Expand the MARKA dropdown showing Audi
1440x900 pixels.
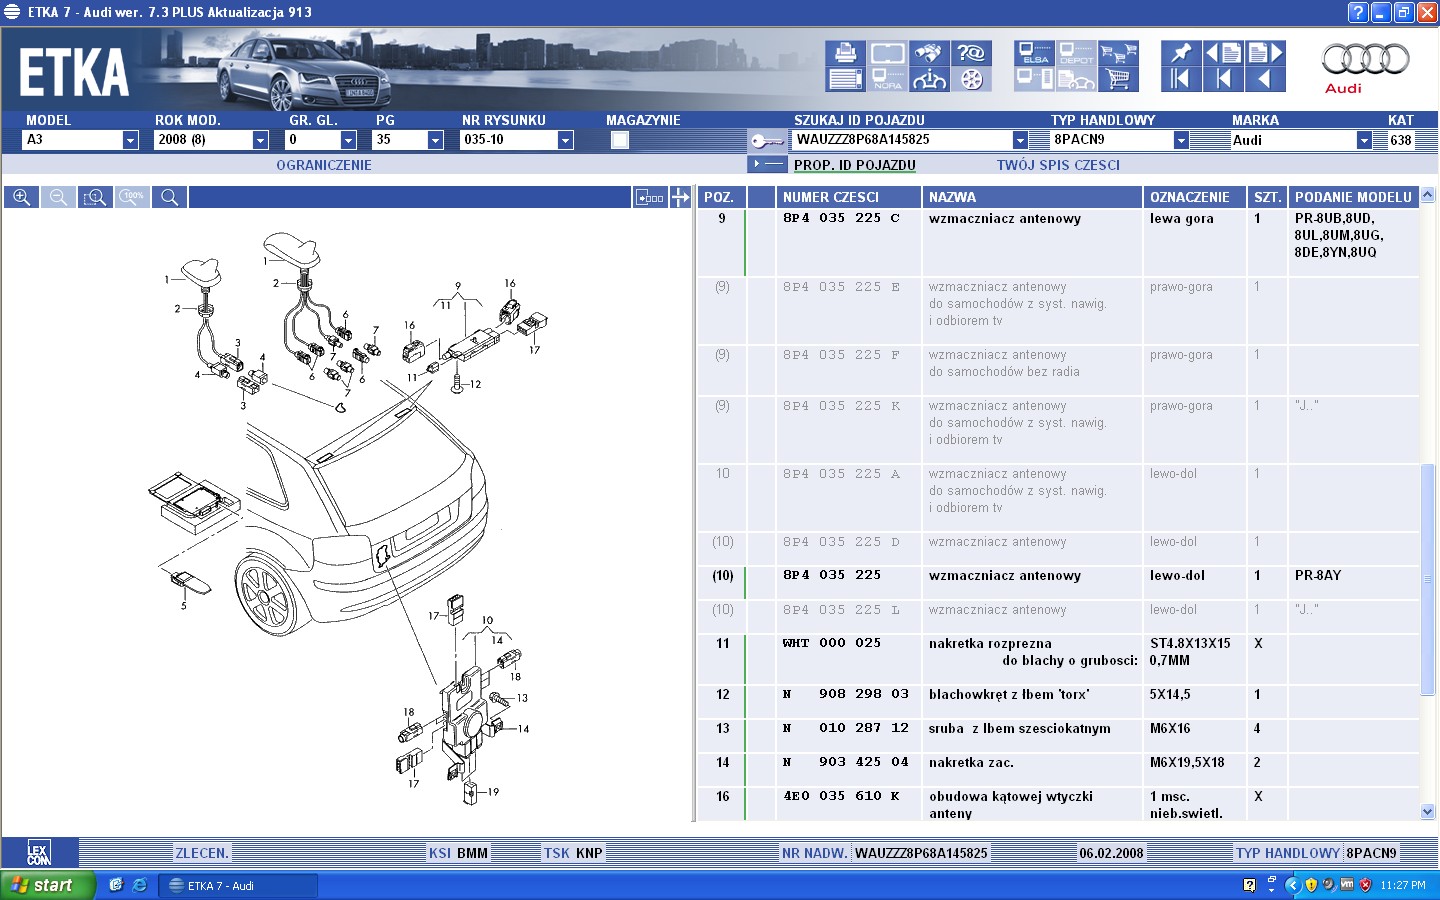click(1364, 140)
